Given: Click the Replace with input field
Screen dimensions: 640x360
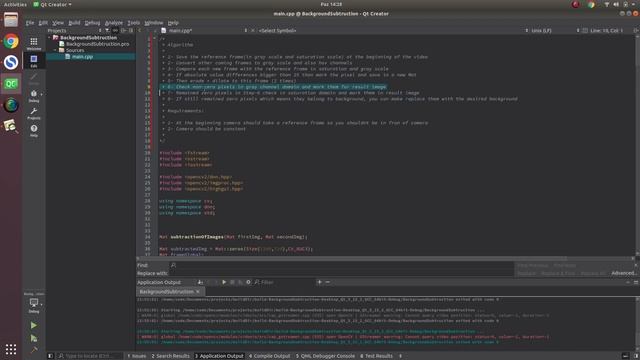Looking at the screenshot, I should (342, 273).
